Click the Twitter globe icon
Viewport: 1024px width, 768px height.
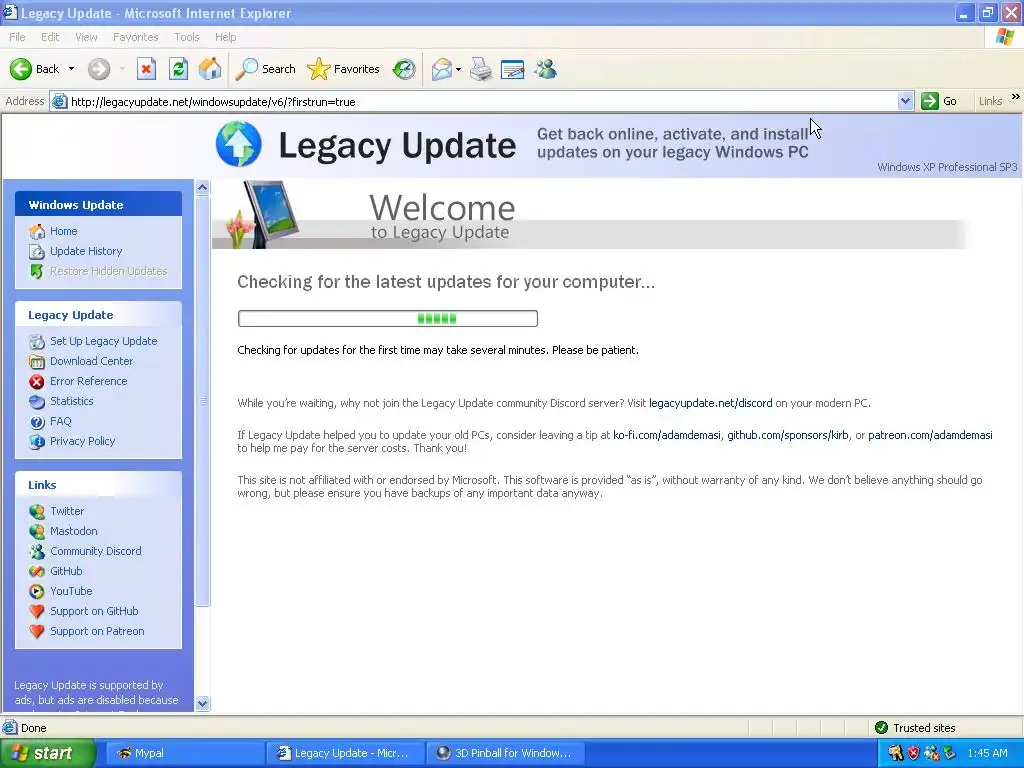pos(37,511)
